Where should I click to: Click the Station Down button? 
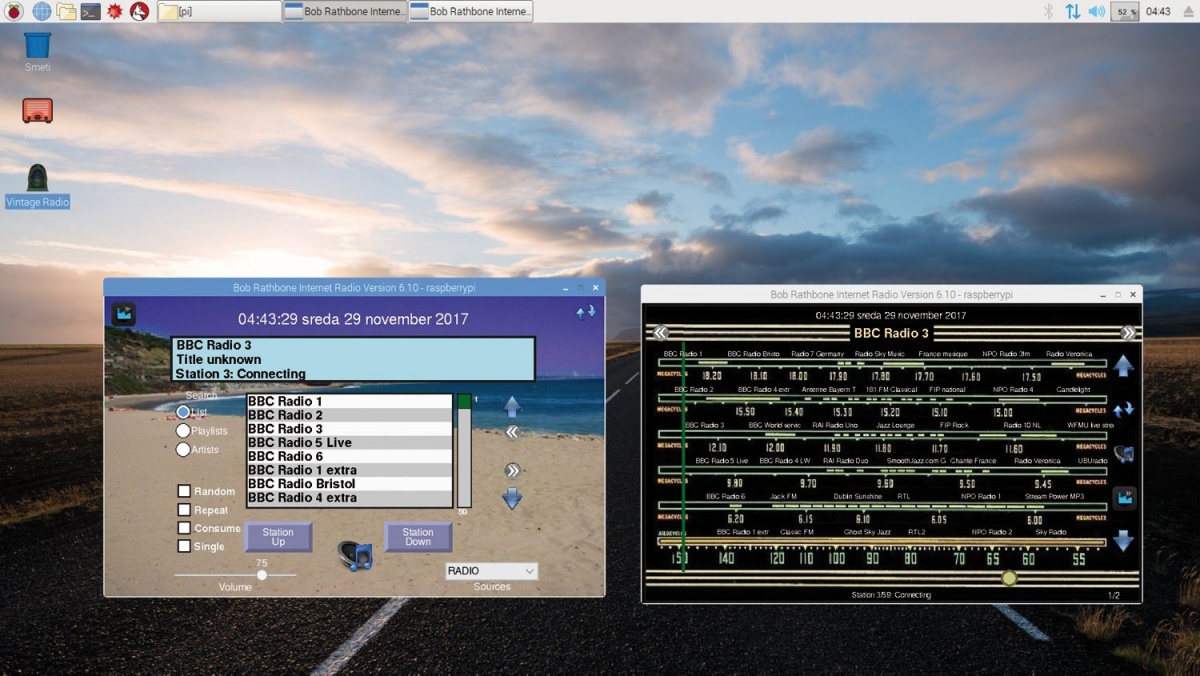pos(418,537)
